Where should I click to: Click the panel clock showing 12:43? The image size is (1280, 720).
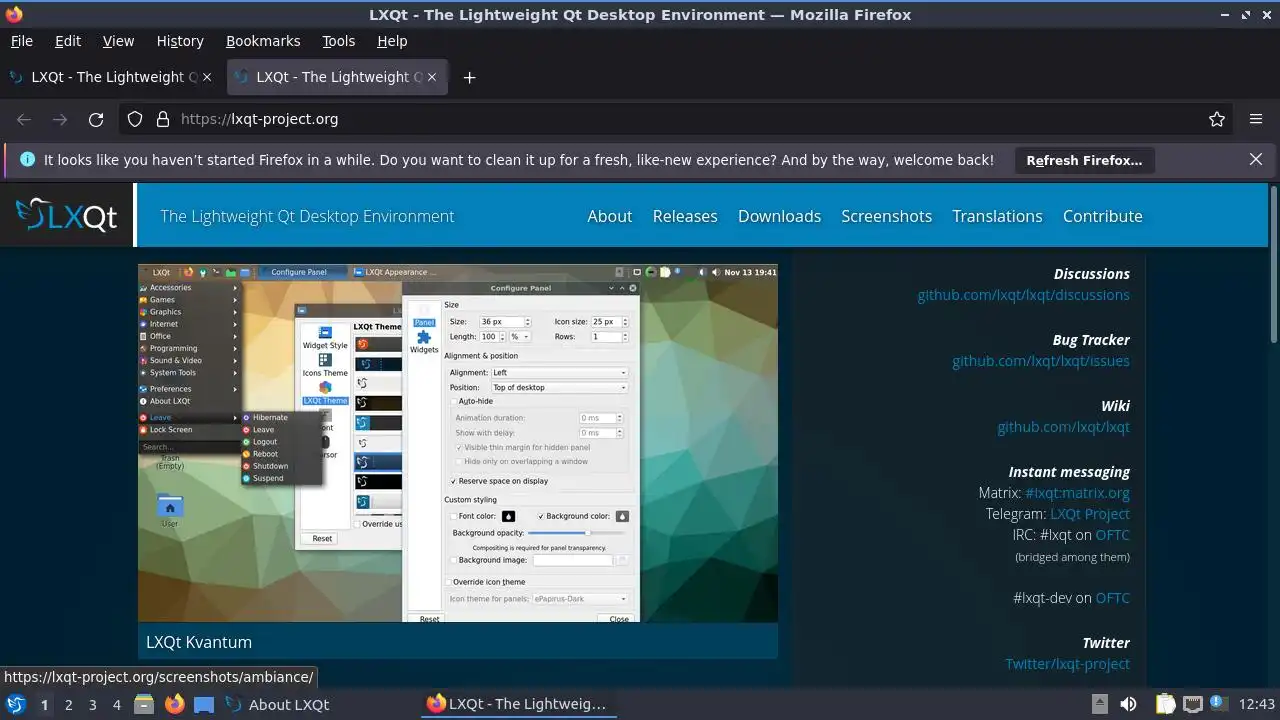[x=1257, y=704]
